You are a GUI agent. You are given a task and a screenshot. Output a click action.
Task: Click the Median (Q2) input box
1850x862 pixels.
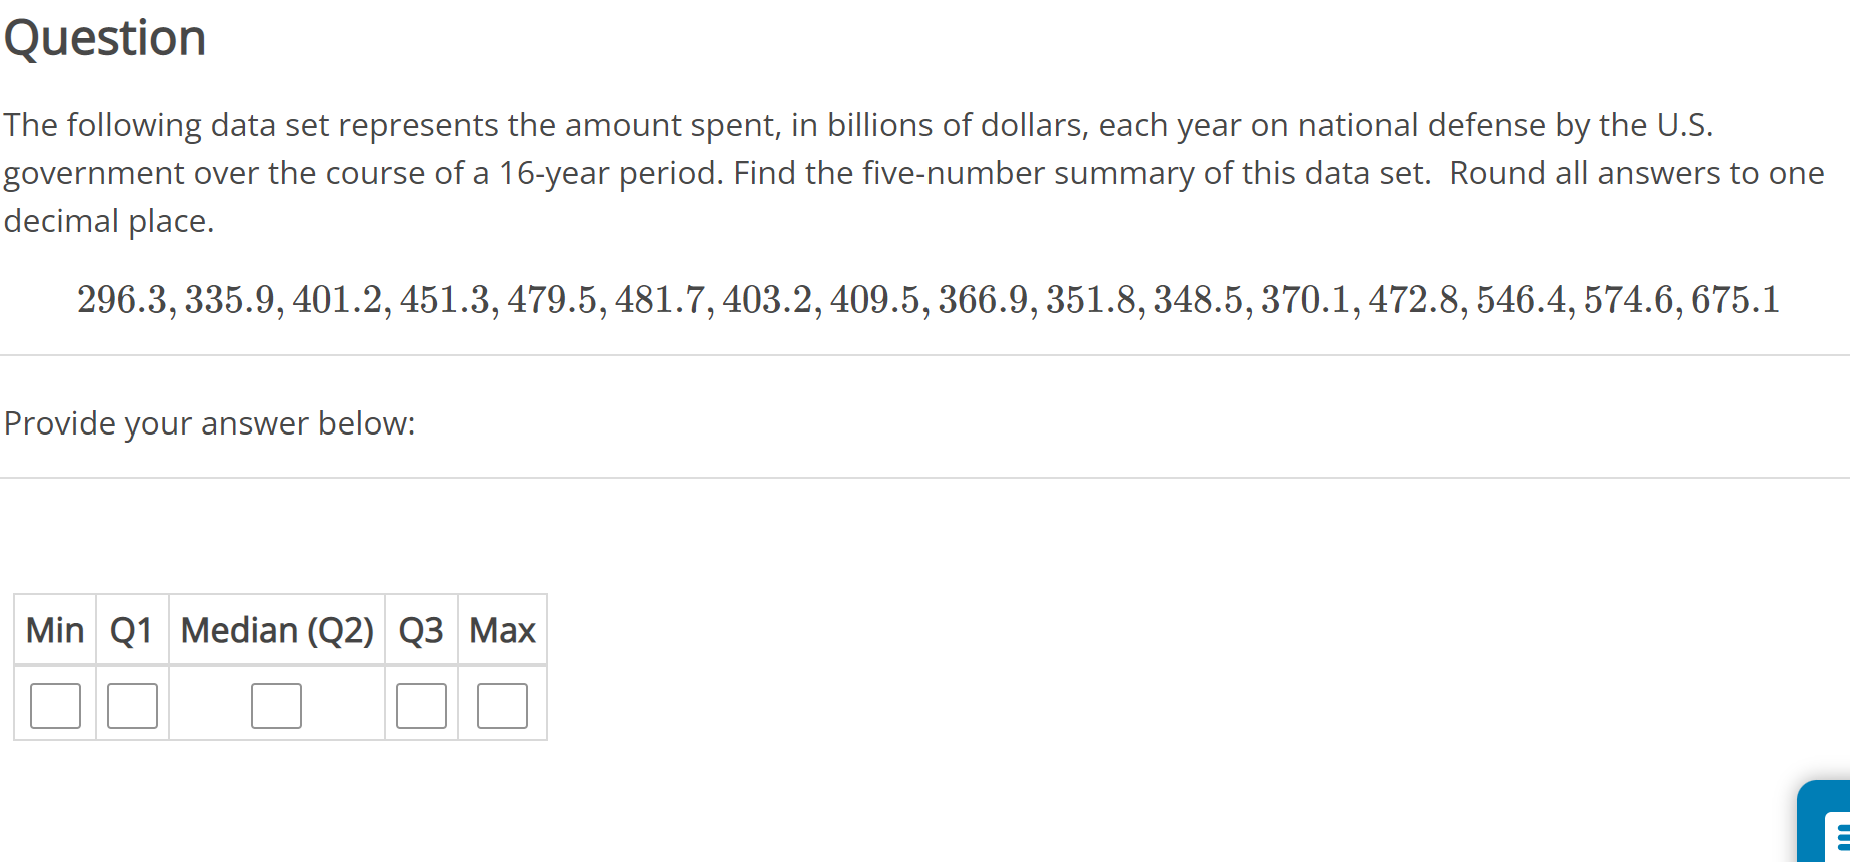(276, 704)
